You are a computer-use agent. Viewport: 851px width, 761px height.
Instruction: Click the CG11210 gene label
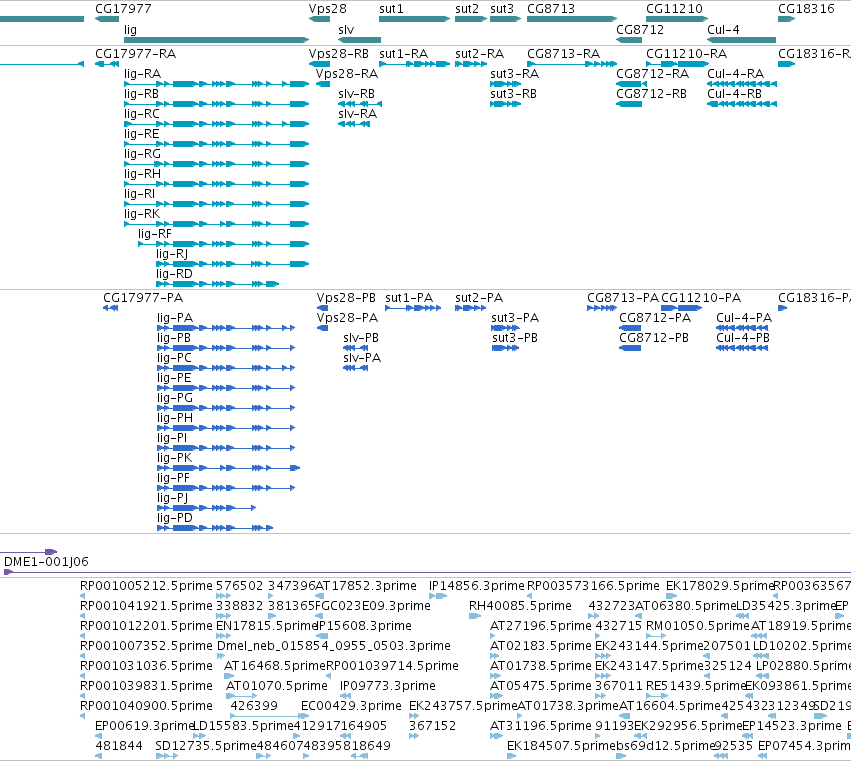point(674,9)
